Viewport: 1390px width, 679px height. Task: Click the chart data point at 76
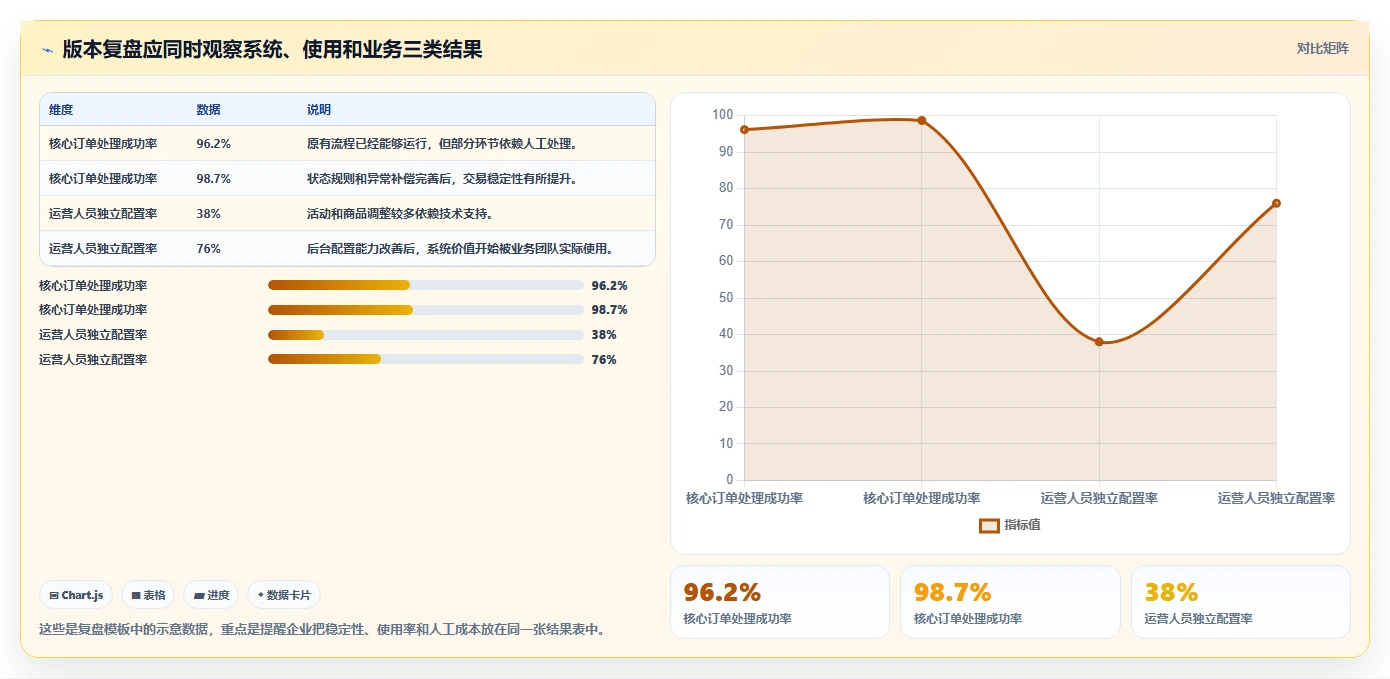[x=1276, y=203]
